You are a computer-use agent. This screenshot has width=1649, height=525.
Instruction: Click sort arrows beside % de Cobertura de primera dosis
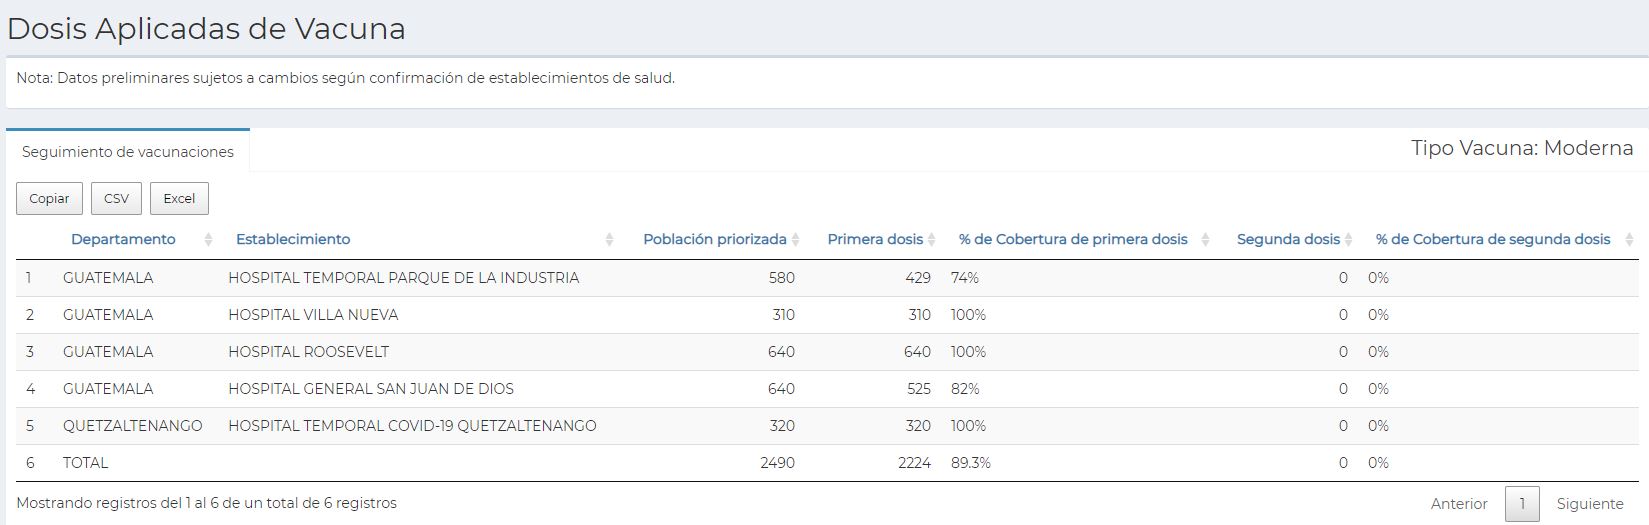pos(1205,240)
